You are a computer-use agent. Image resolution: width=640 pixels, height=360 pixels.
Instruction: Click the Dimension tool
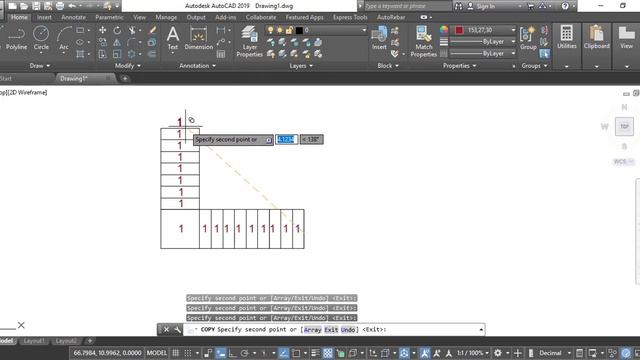[x=198, y=38]
